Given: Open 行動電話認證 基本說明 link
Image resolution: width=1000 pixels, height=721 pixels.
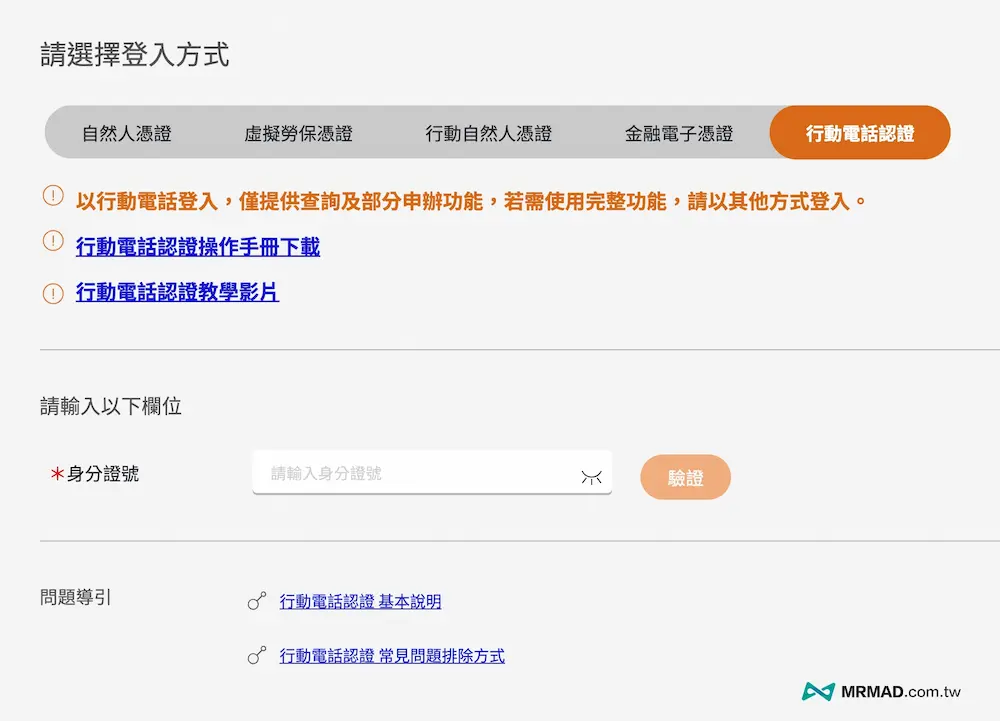Looking at the screenshot, I should coord(360,601).
